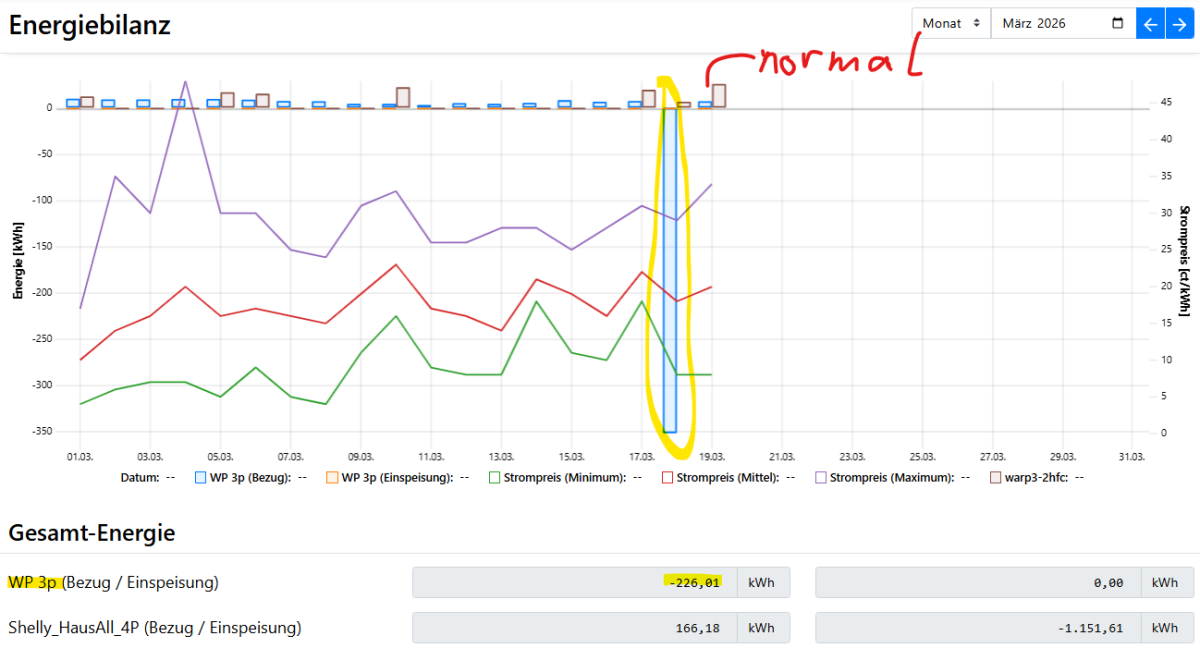
Task: Advance to next month with right arrow
Action: (x=1178, y=24)
